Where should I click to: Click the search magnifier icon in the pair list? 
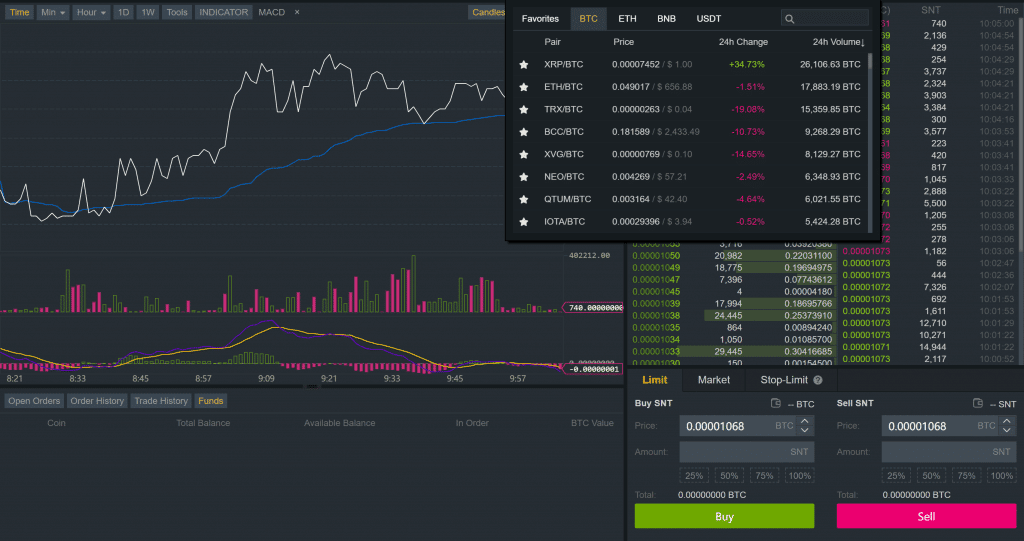[x=790, y=19]
